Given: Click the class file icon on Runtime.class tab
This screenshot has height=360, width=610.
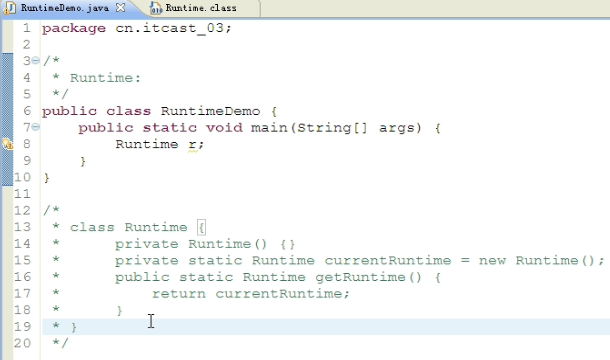Looking at the screenshot, I should click(156, 8).
